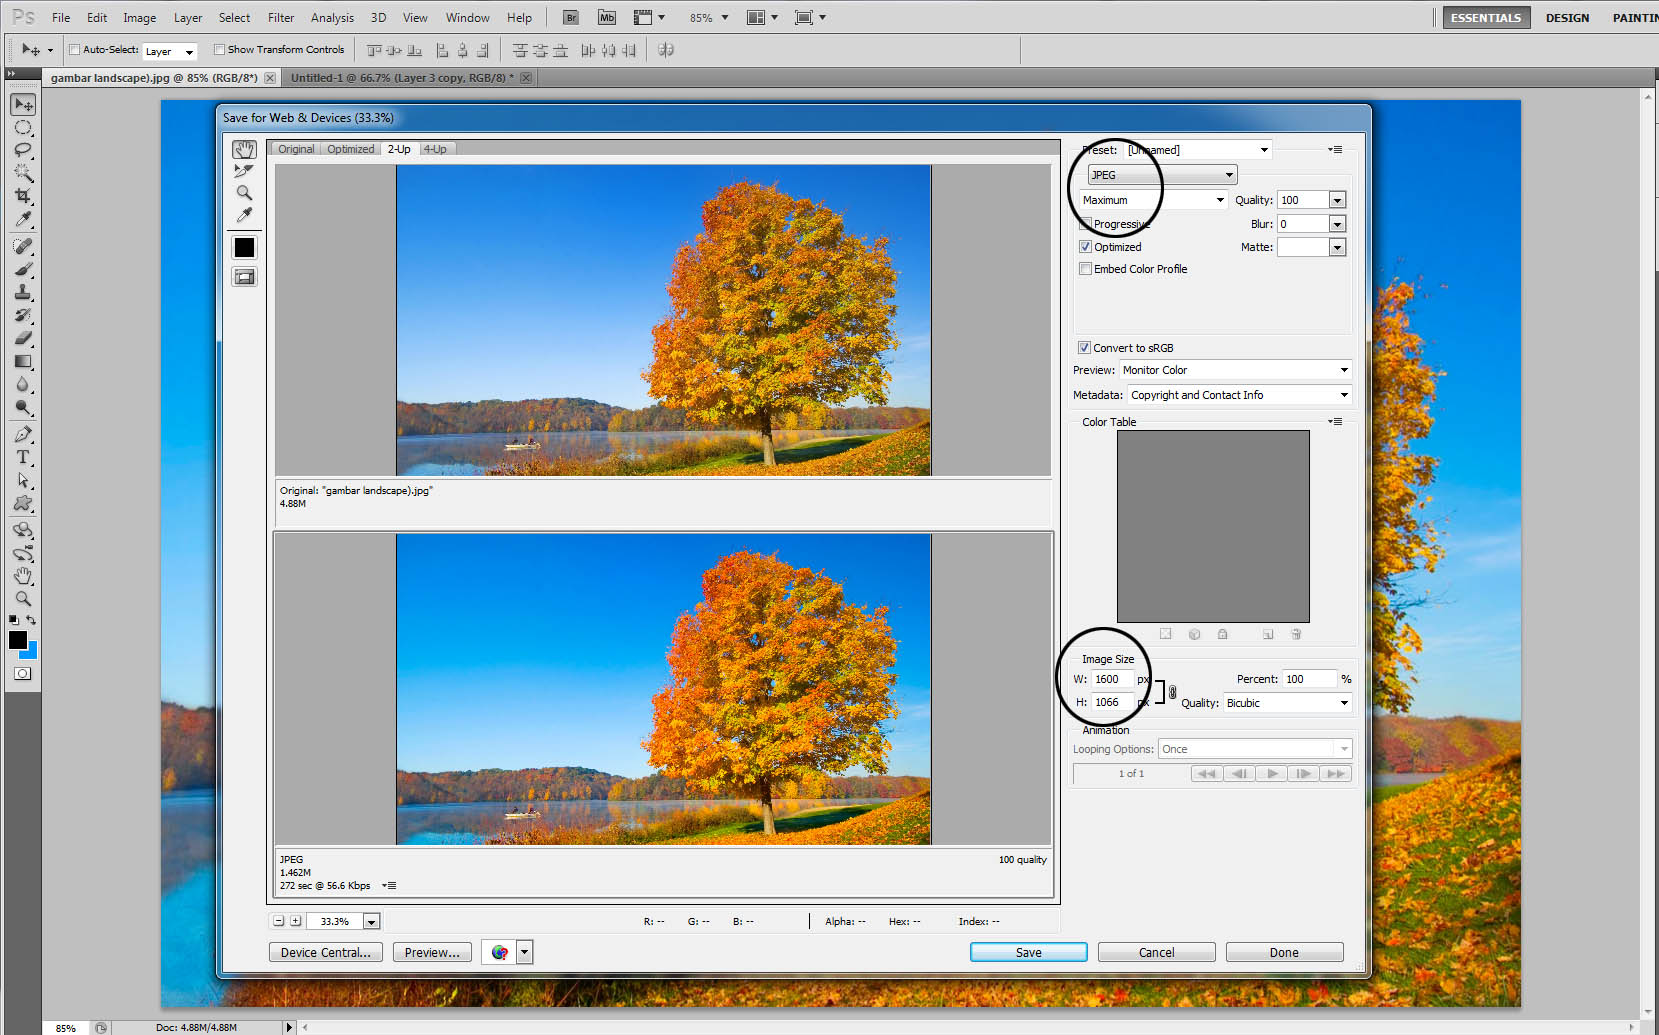Select the Slice Select tool
The image size is (1659, 1035).
(x=244, y=170)
